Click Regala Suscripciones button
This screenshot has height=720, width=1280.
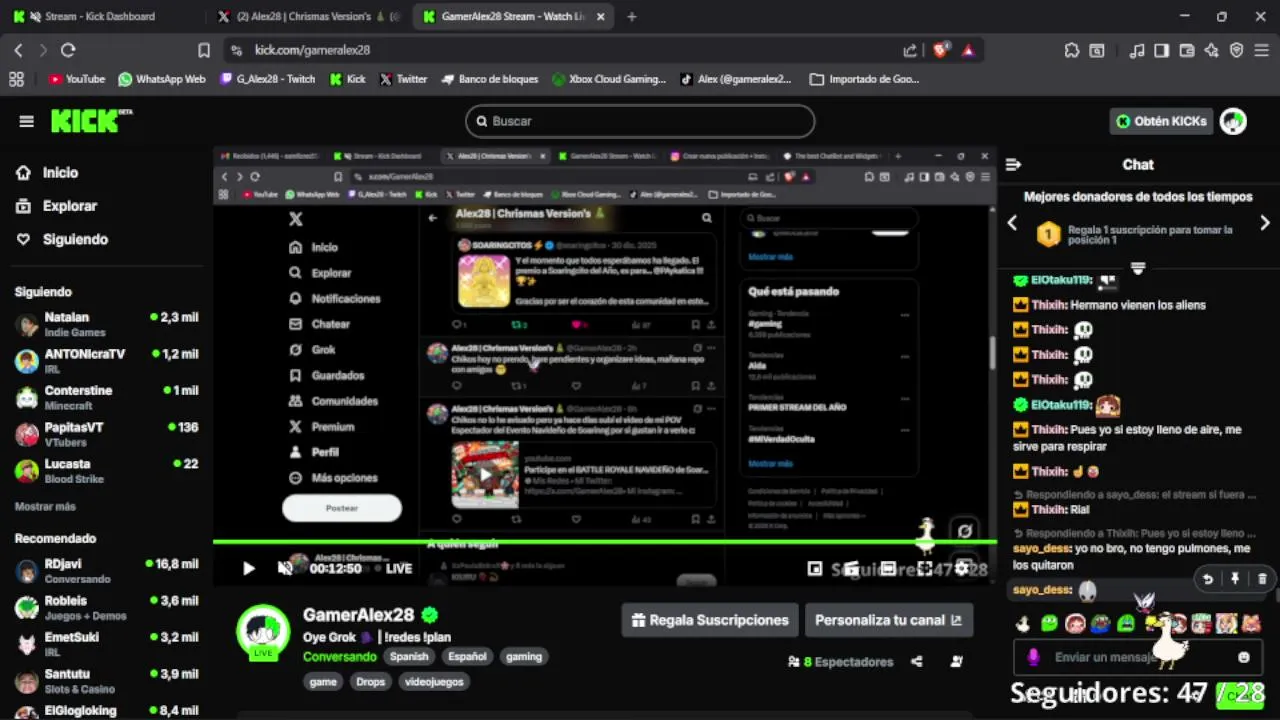coord(710,620)
